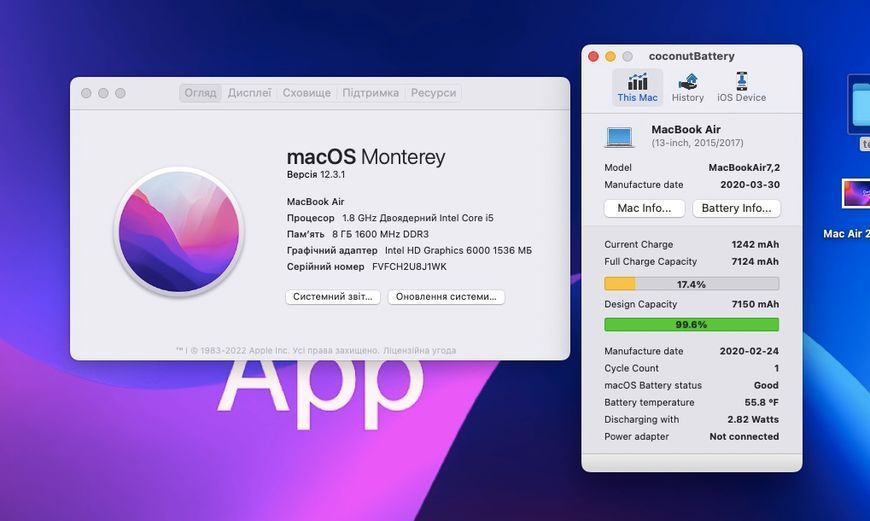The image size is (870, 521).
Task: Click the 2020-02-24 battery manufacture date
Action: click(x=749, y=351)
